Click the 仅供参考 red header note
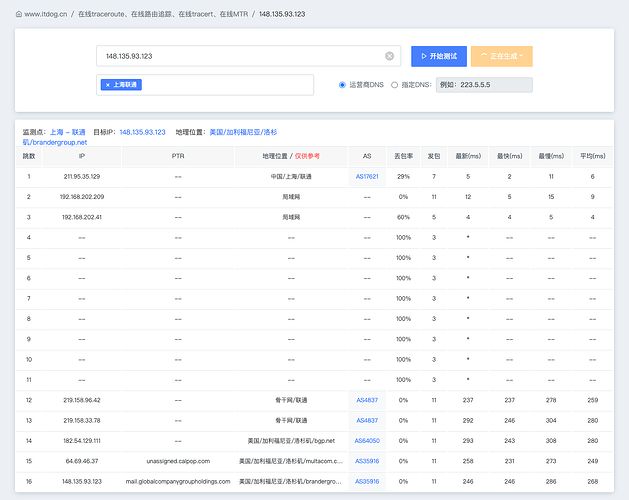 307,156
